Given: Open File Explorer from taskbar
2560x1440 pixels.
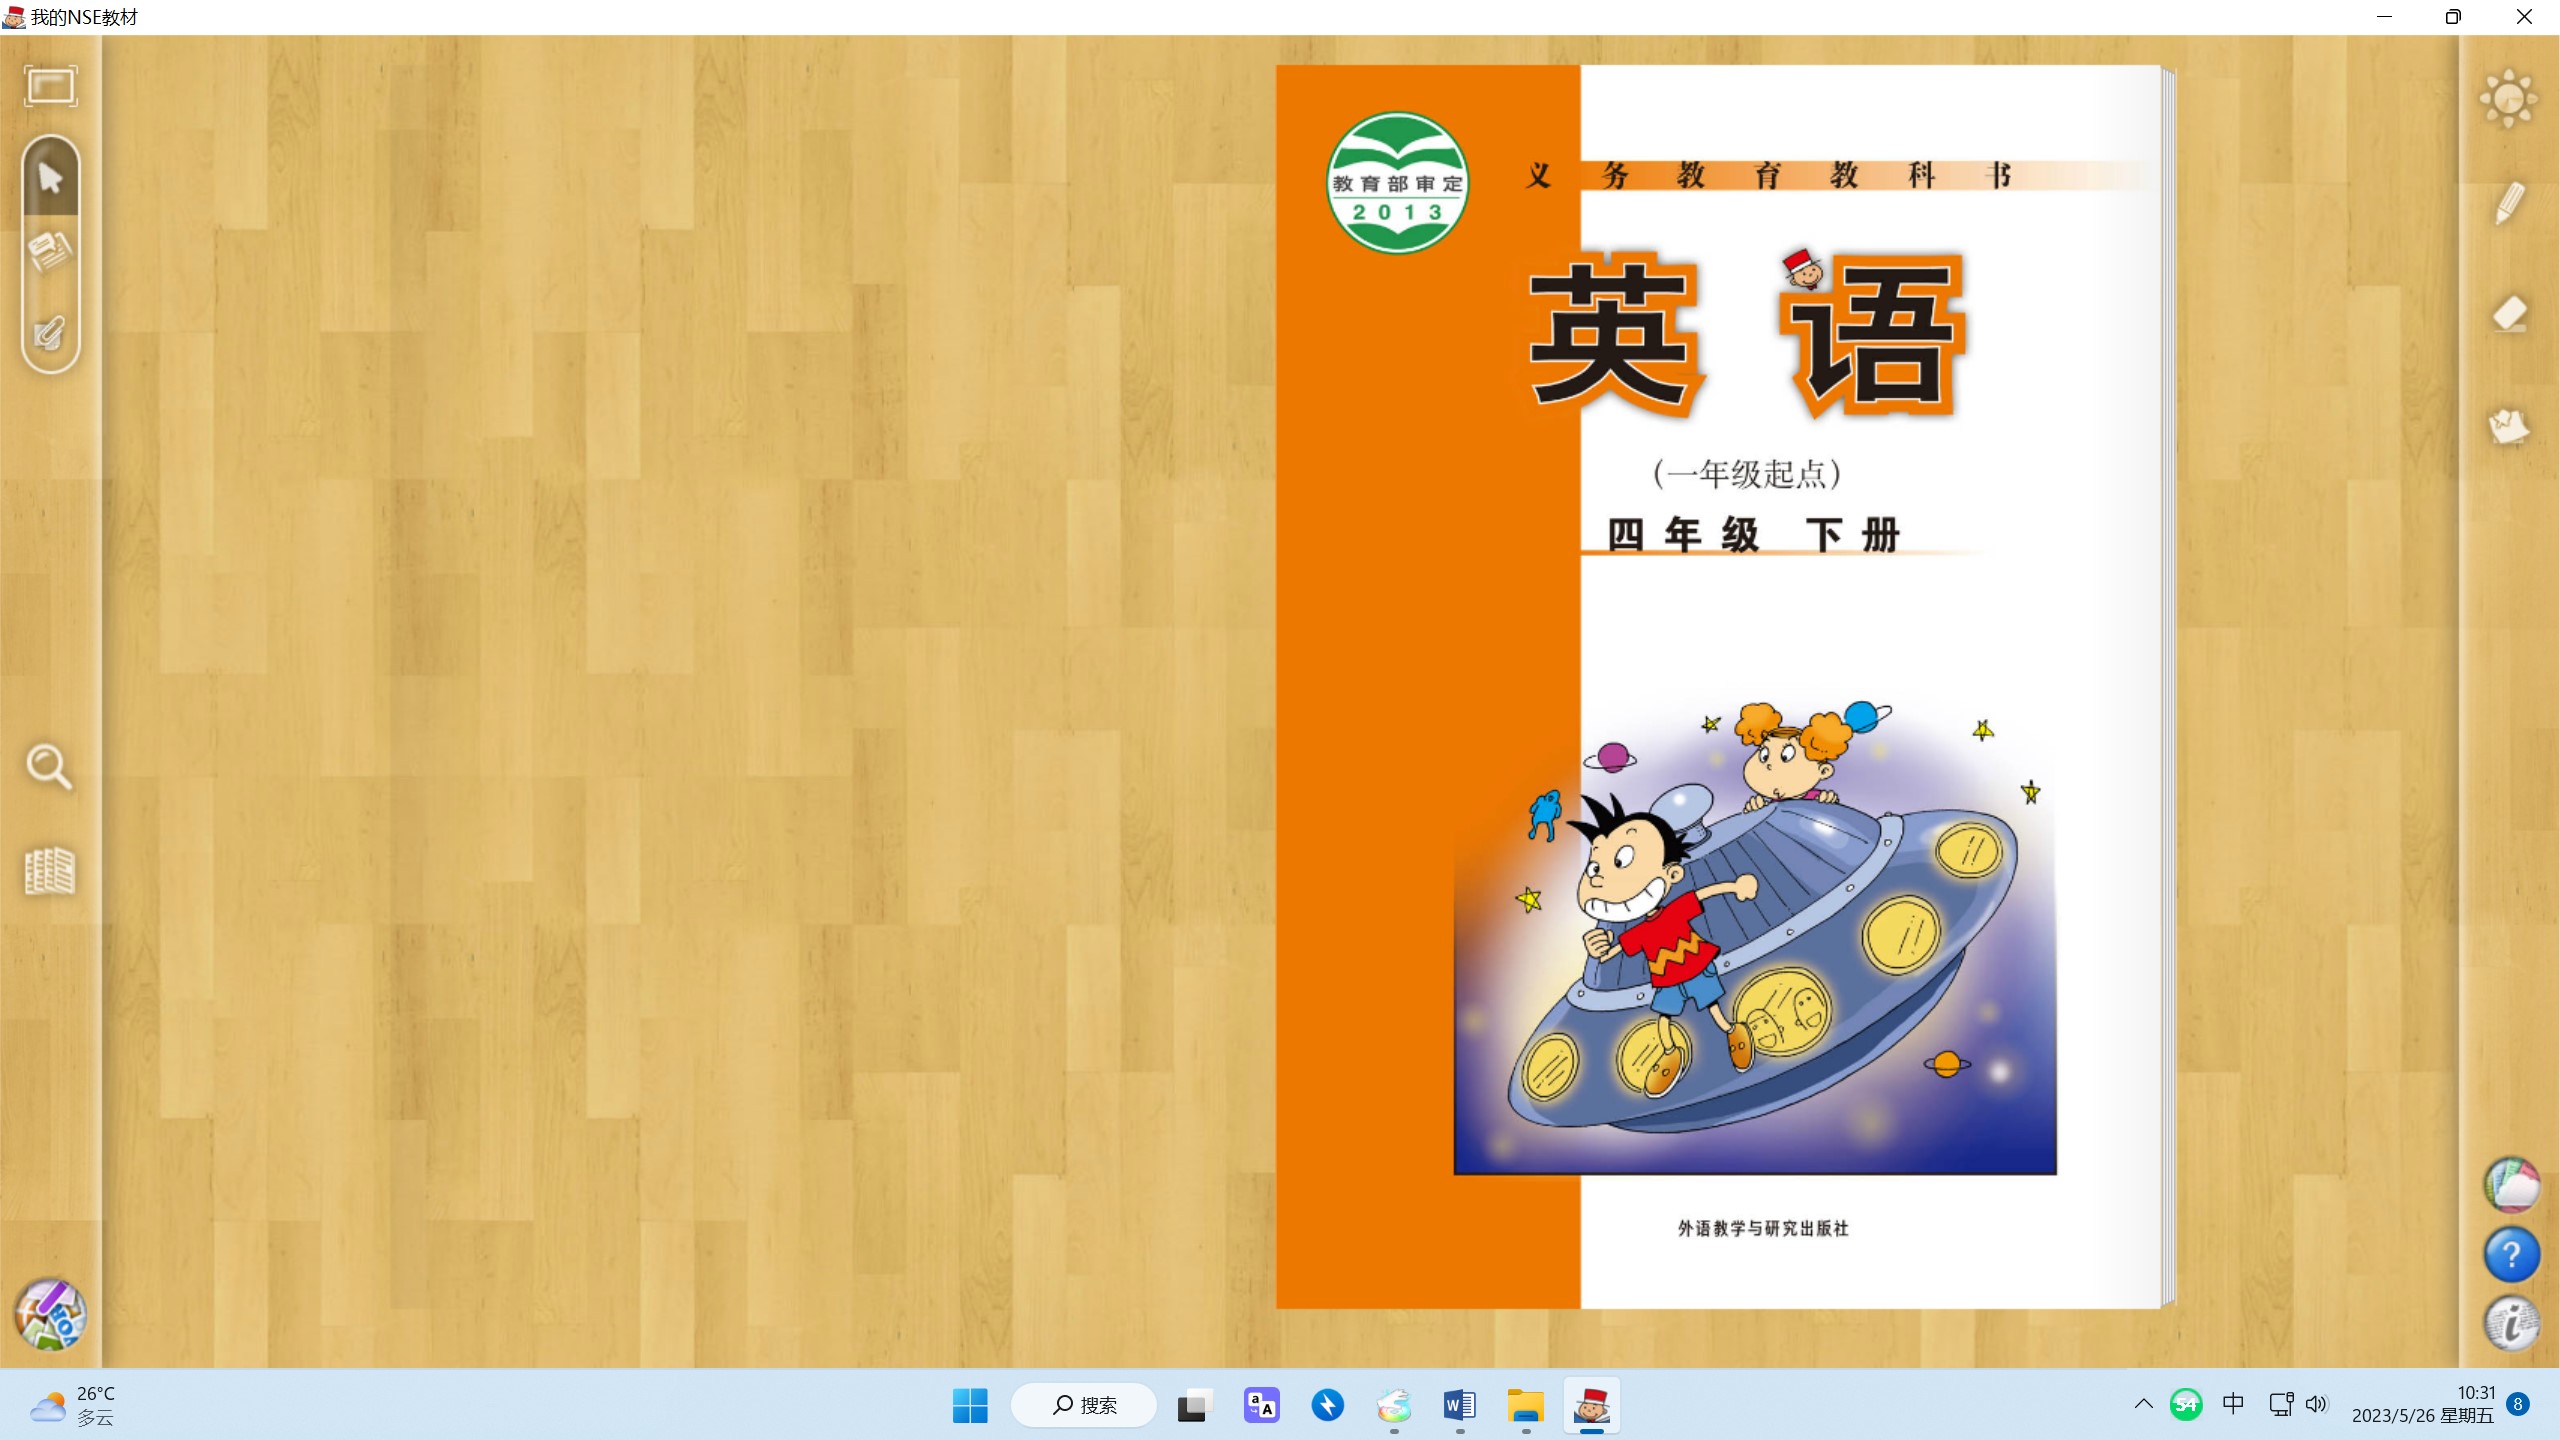Looking at the screenshot, I should pos(1525,1405).
